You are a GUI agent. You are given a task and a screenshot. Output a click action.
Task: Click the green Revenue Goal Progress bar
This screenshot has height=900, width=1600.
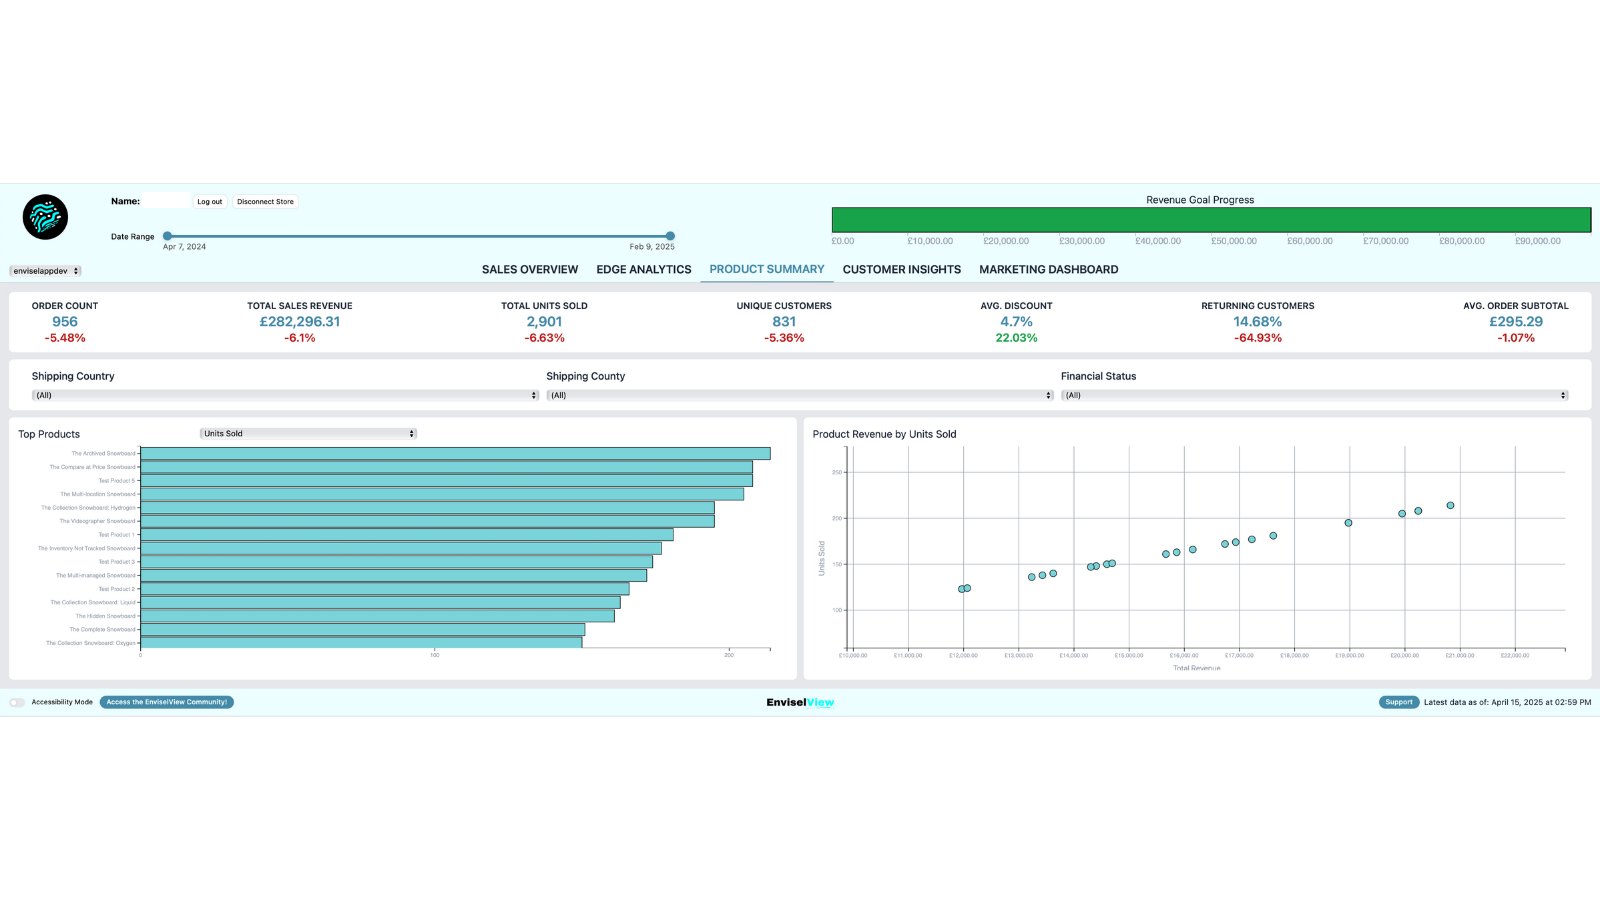click(1211, 220)
